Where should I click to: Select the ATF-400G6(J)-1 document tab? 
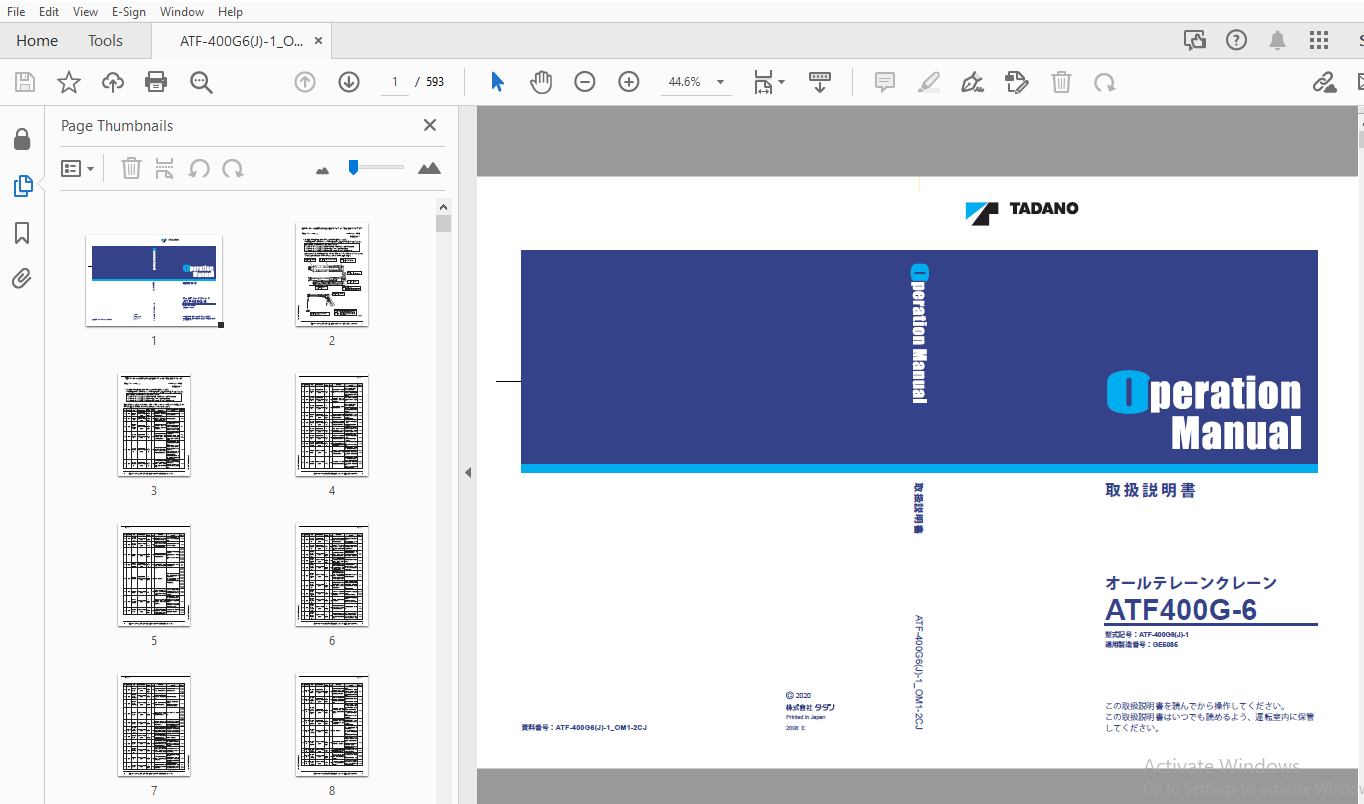pyautogui.click(x=240, y=41)
